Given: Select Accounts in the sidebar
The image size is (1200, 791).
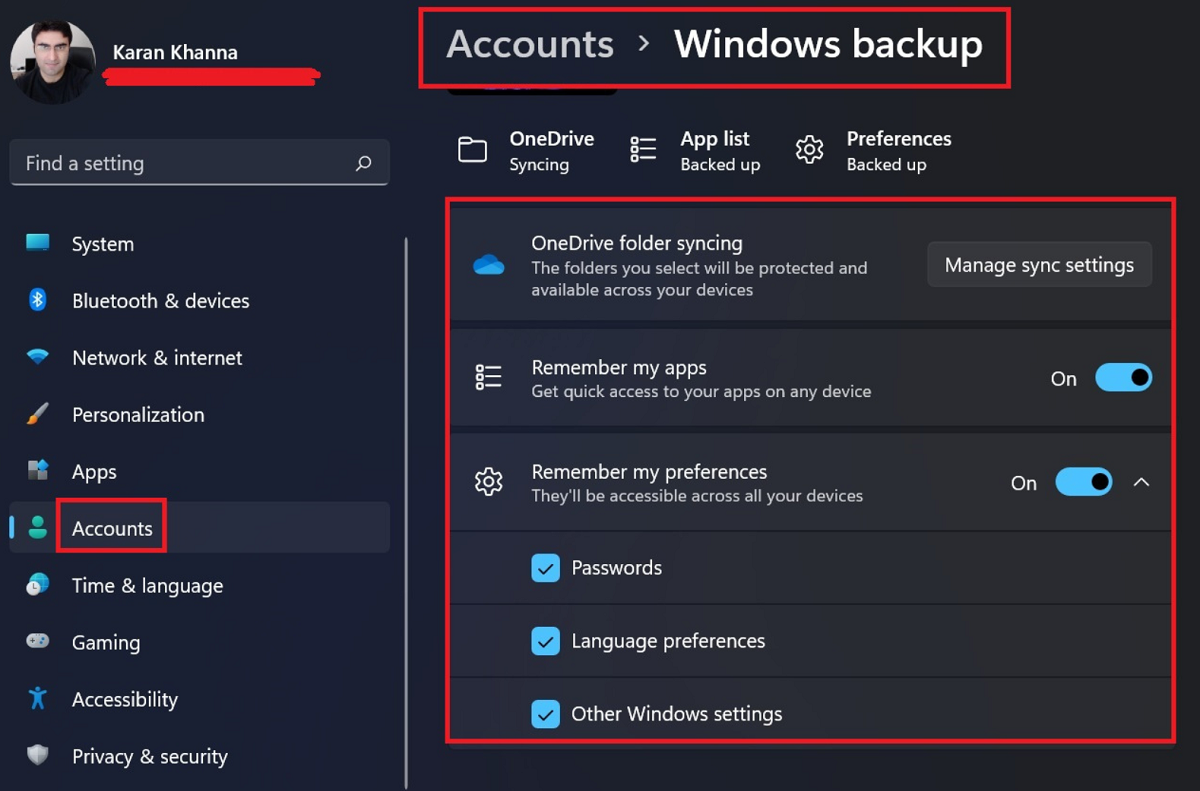Looking at the screenshot, I should pyautogui.click(x=111, y=527).
